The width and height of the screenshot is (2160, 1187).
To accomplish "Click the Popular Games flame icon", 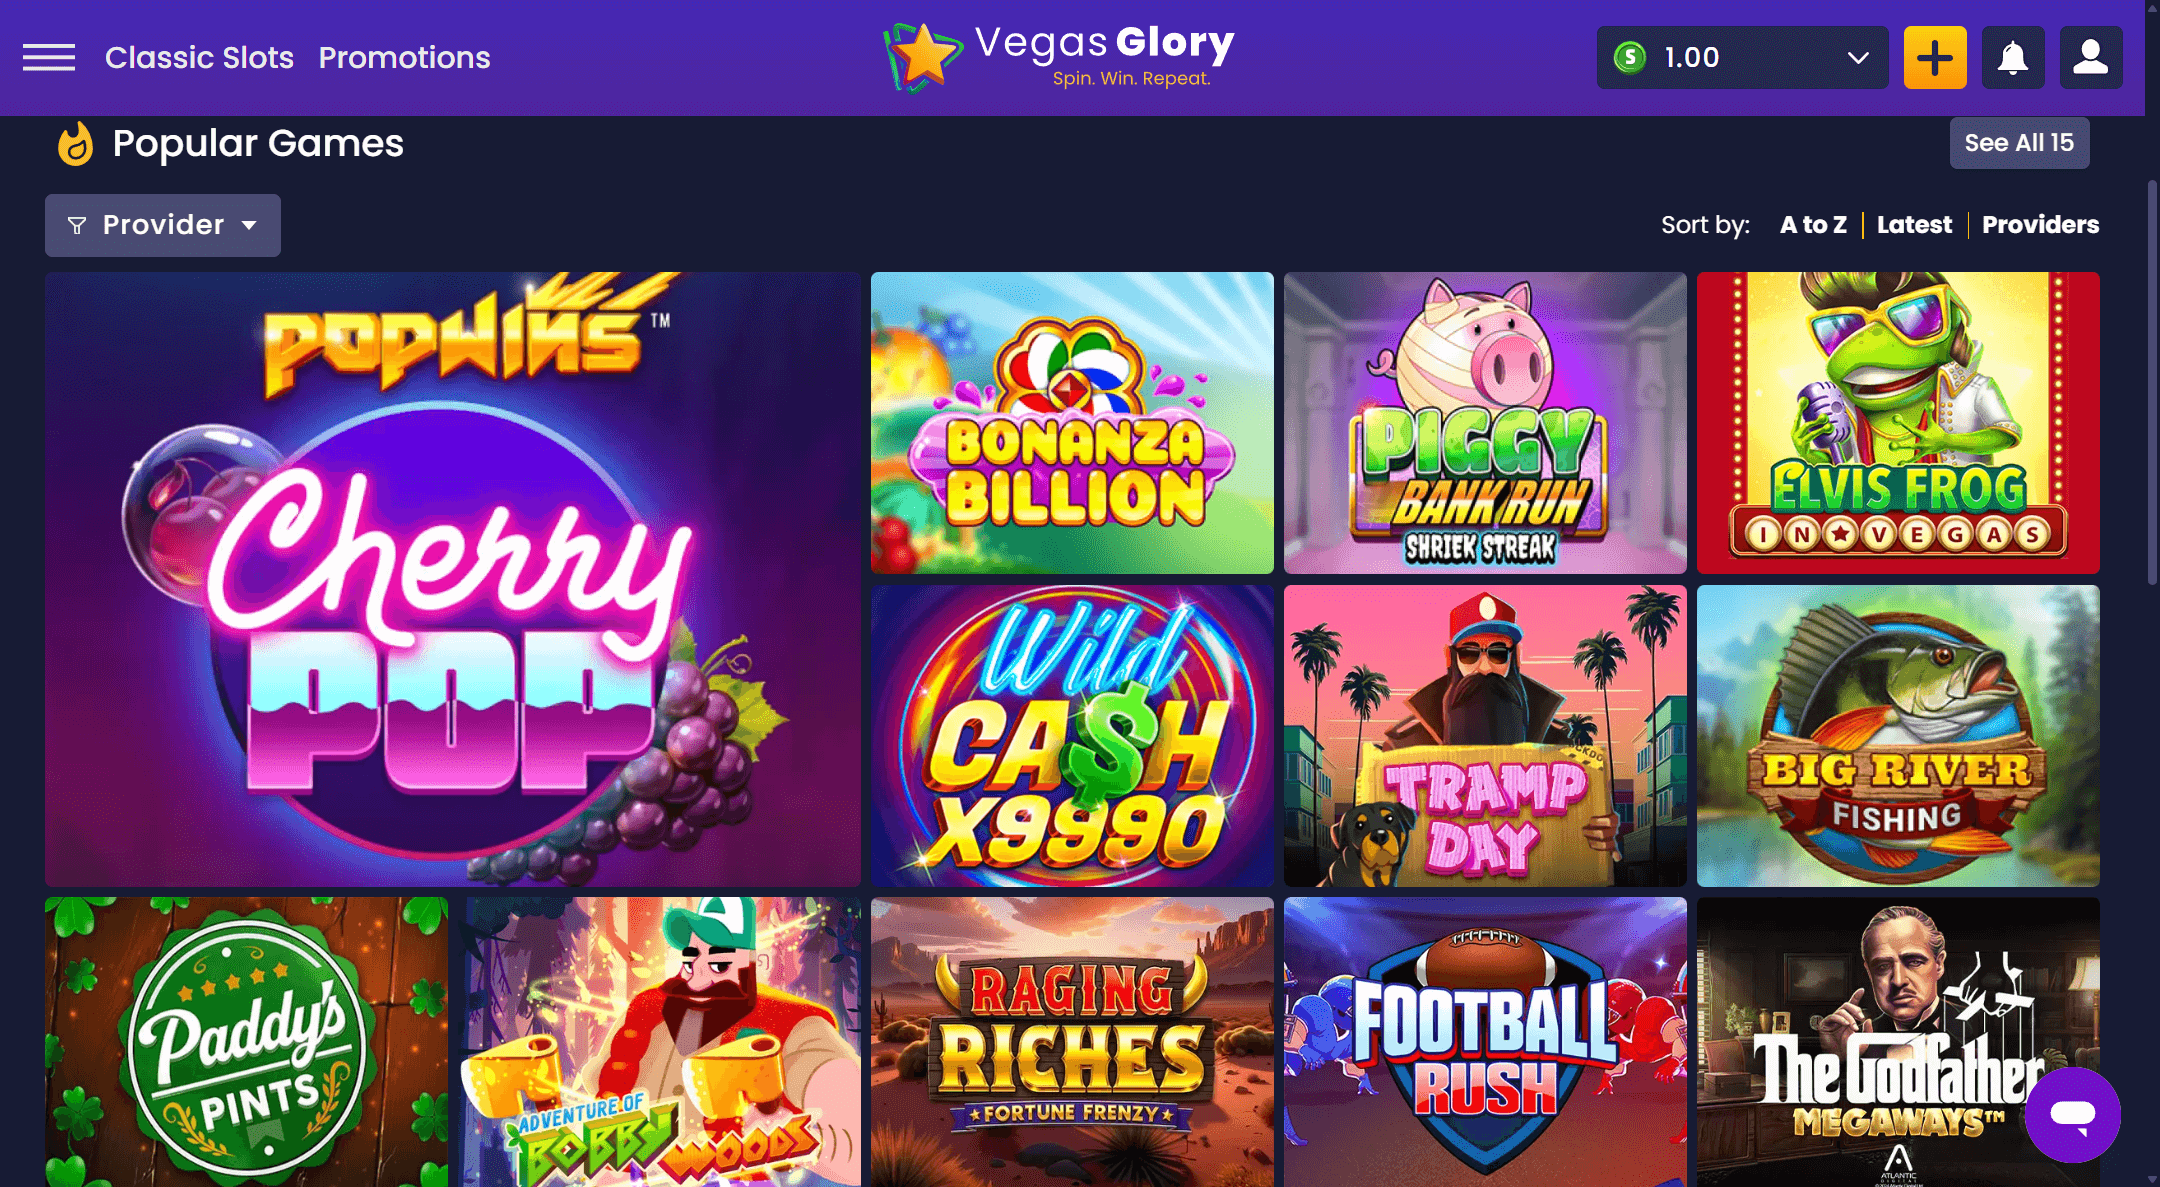I will [75, 144].
